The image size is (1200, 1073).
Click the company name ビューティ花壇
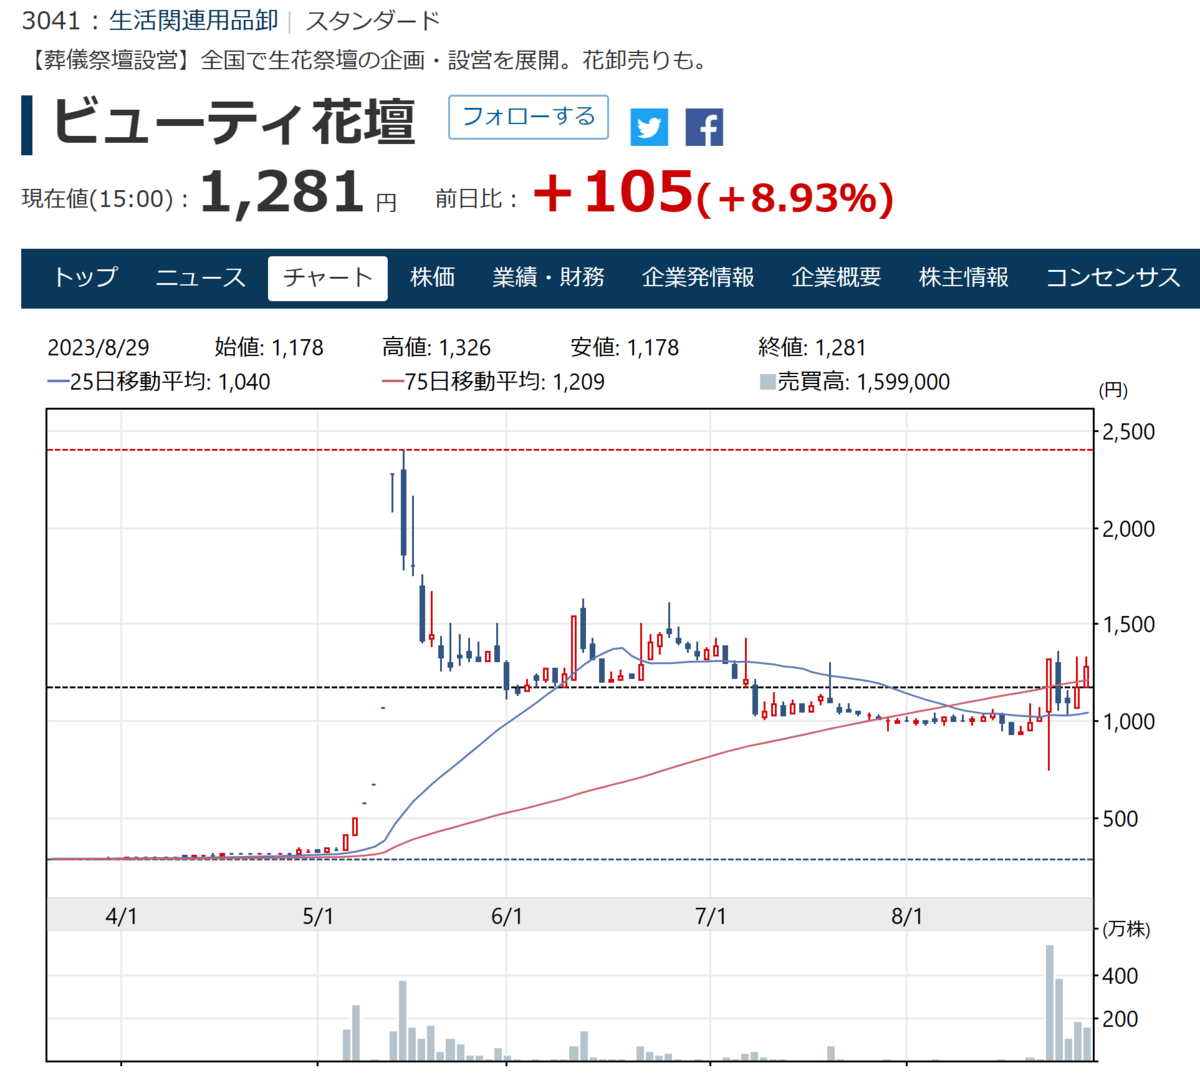coord(234,122)
